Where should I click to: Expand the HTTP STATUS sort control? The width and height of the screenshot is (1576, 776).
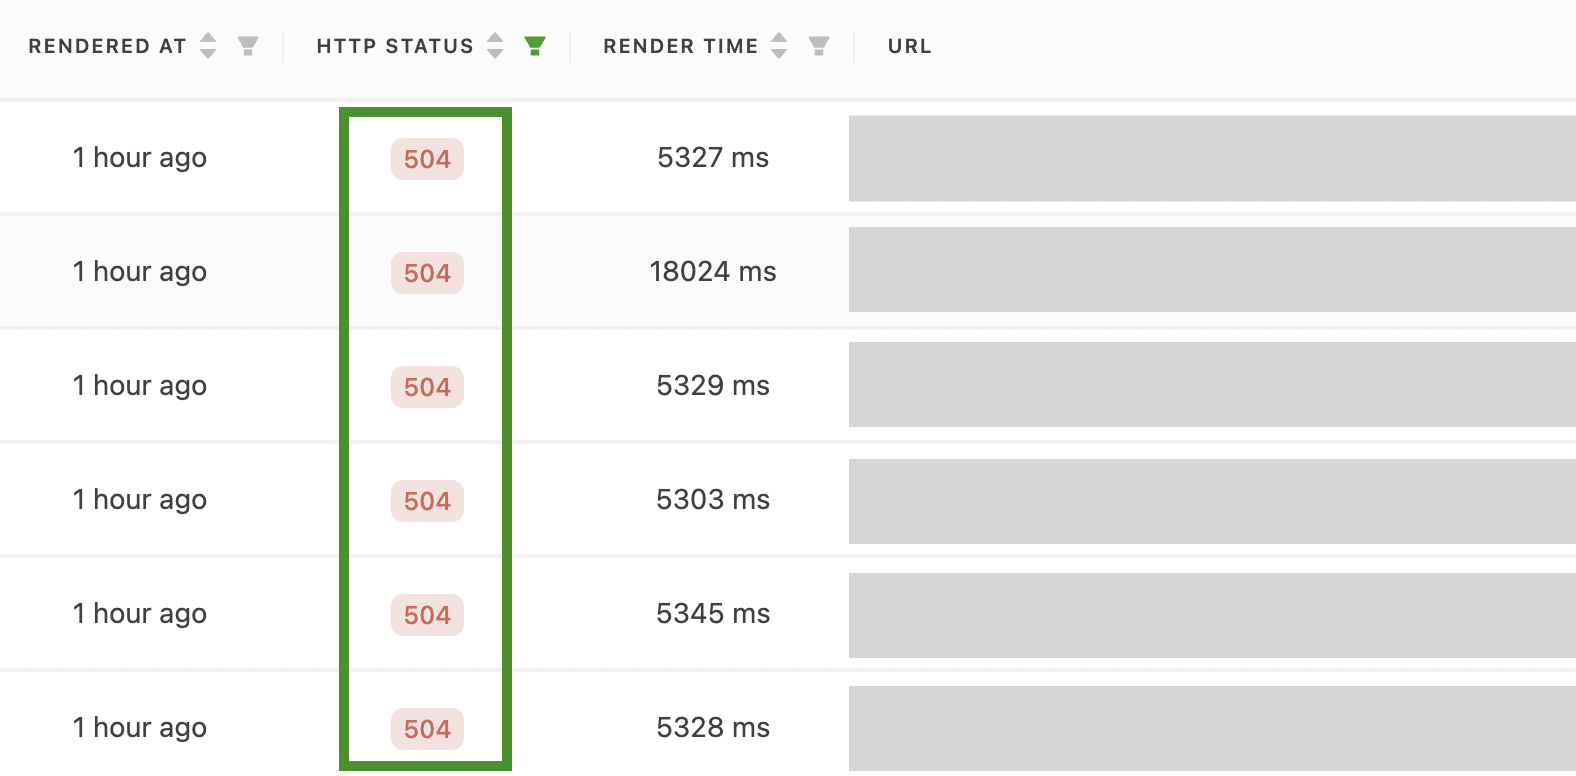point(494,45)
